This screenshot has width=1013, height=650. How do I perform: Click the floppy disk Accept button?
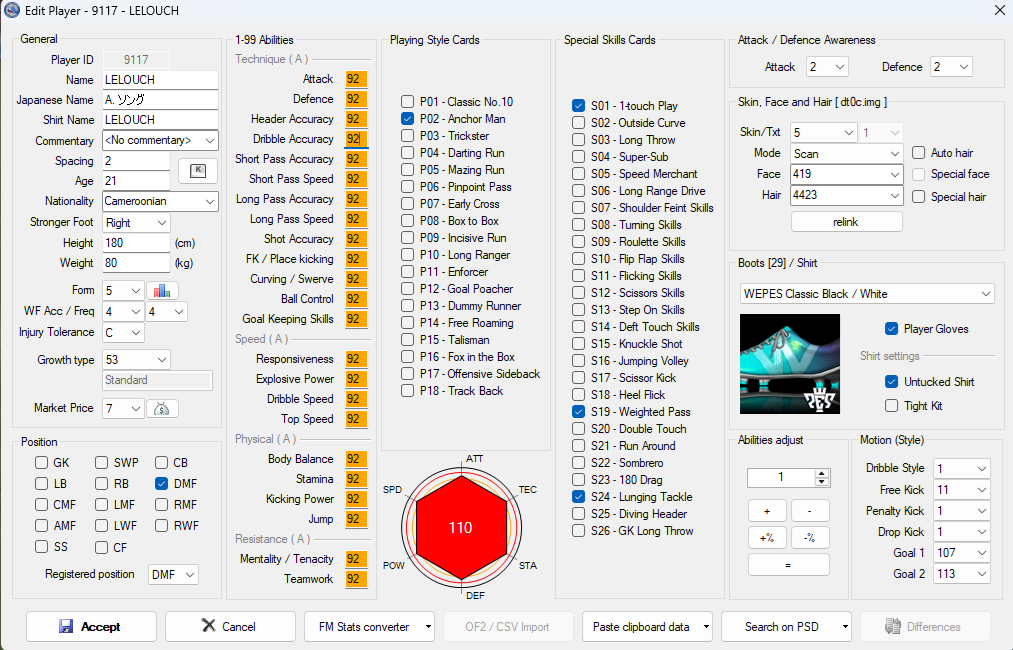[92, 627]
